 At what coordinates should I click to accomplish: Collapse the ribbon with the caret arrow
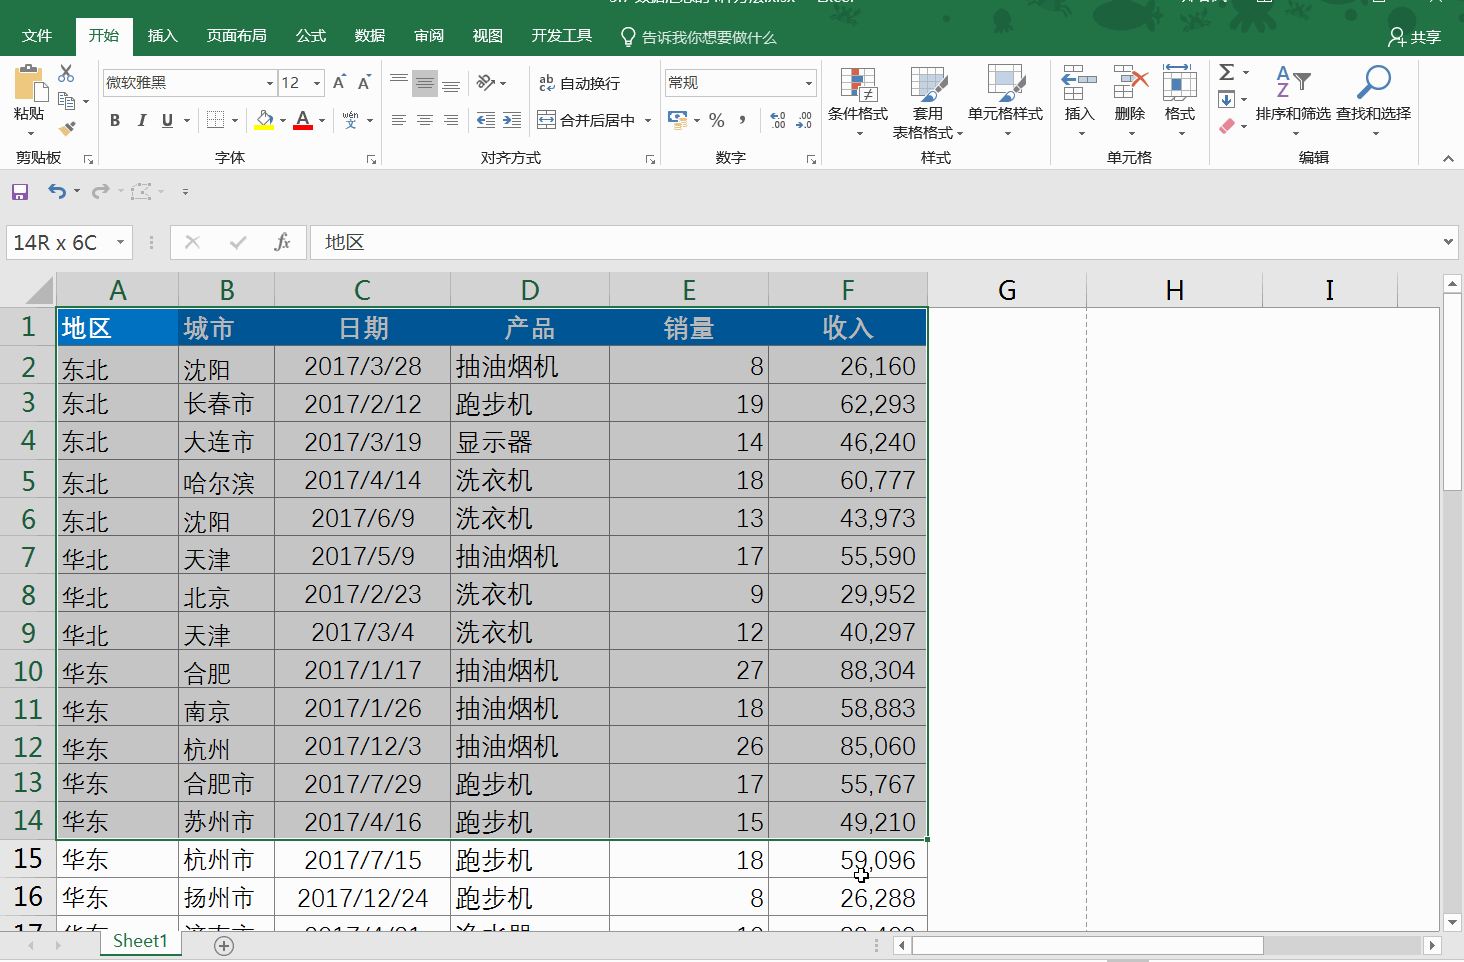(x=1448, y=159)
